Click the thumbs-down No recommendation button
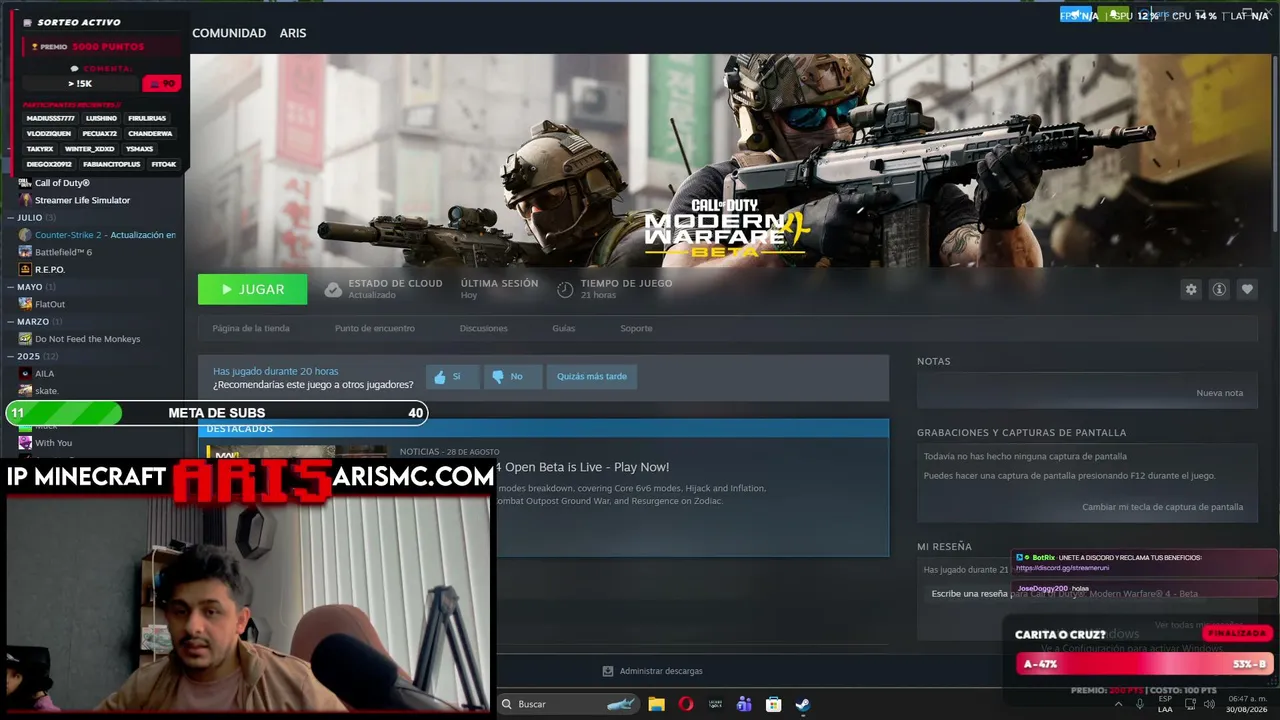The height and width of the screenshot is (720, 1280). pyautogui.click(x=512, y=377)
